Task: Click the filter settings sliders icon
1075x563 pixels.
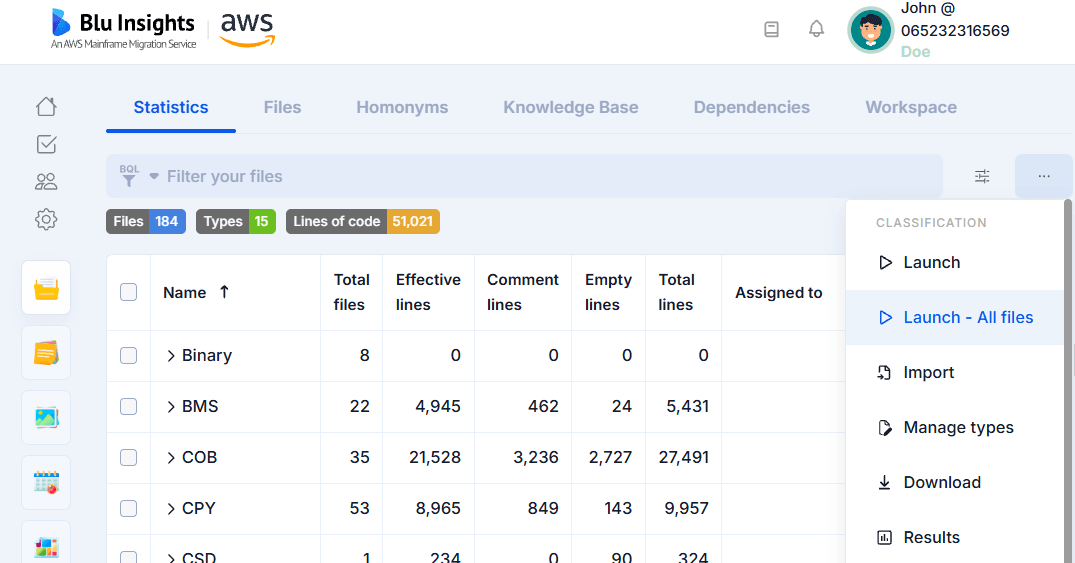Action: (982, 176)
